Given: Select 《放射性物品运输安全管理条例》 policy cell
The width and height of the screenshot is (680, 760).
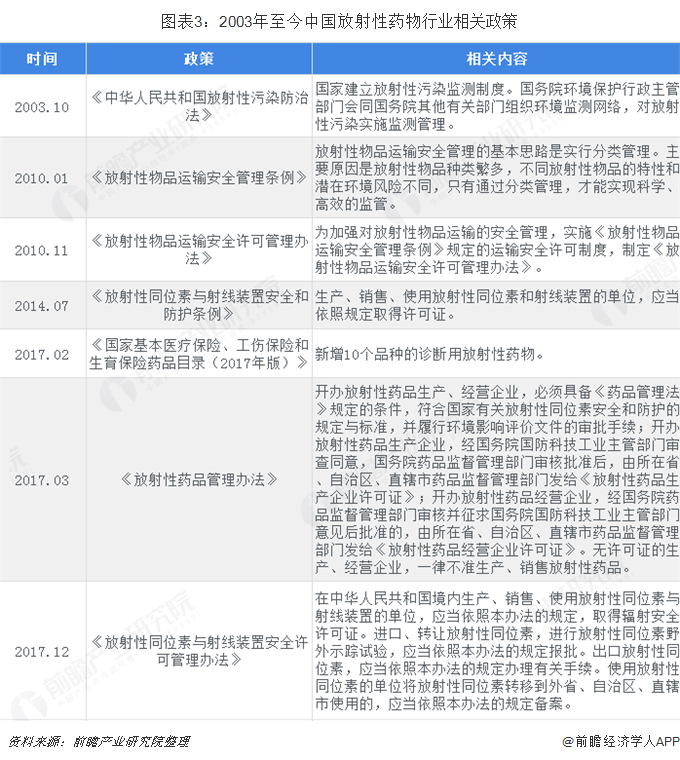Looking at the screenshot, I should coord(198,178).
